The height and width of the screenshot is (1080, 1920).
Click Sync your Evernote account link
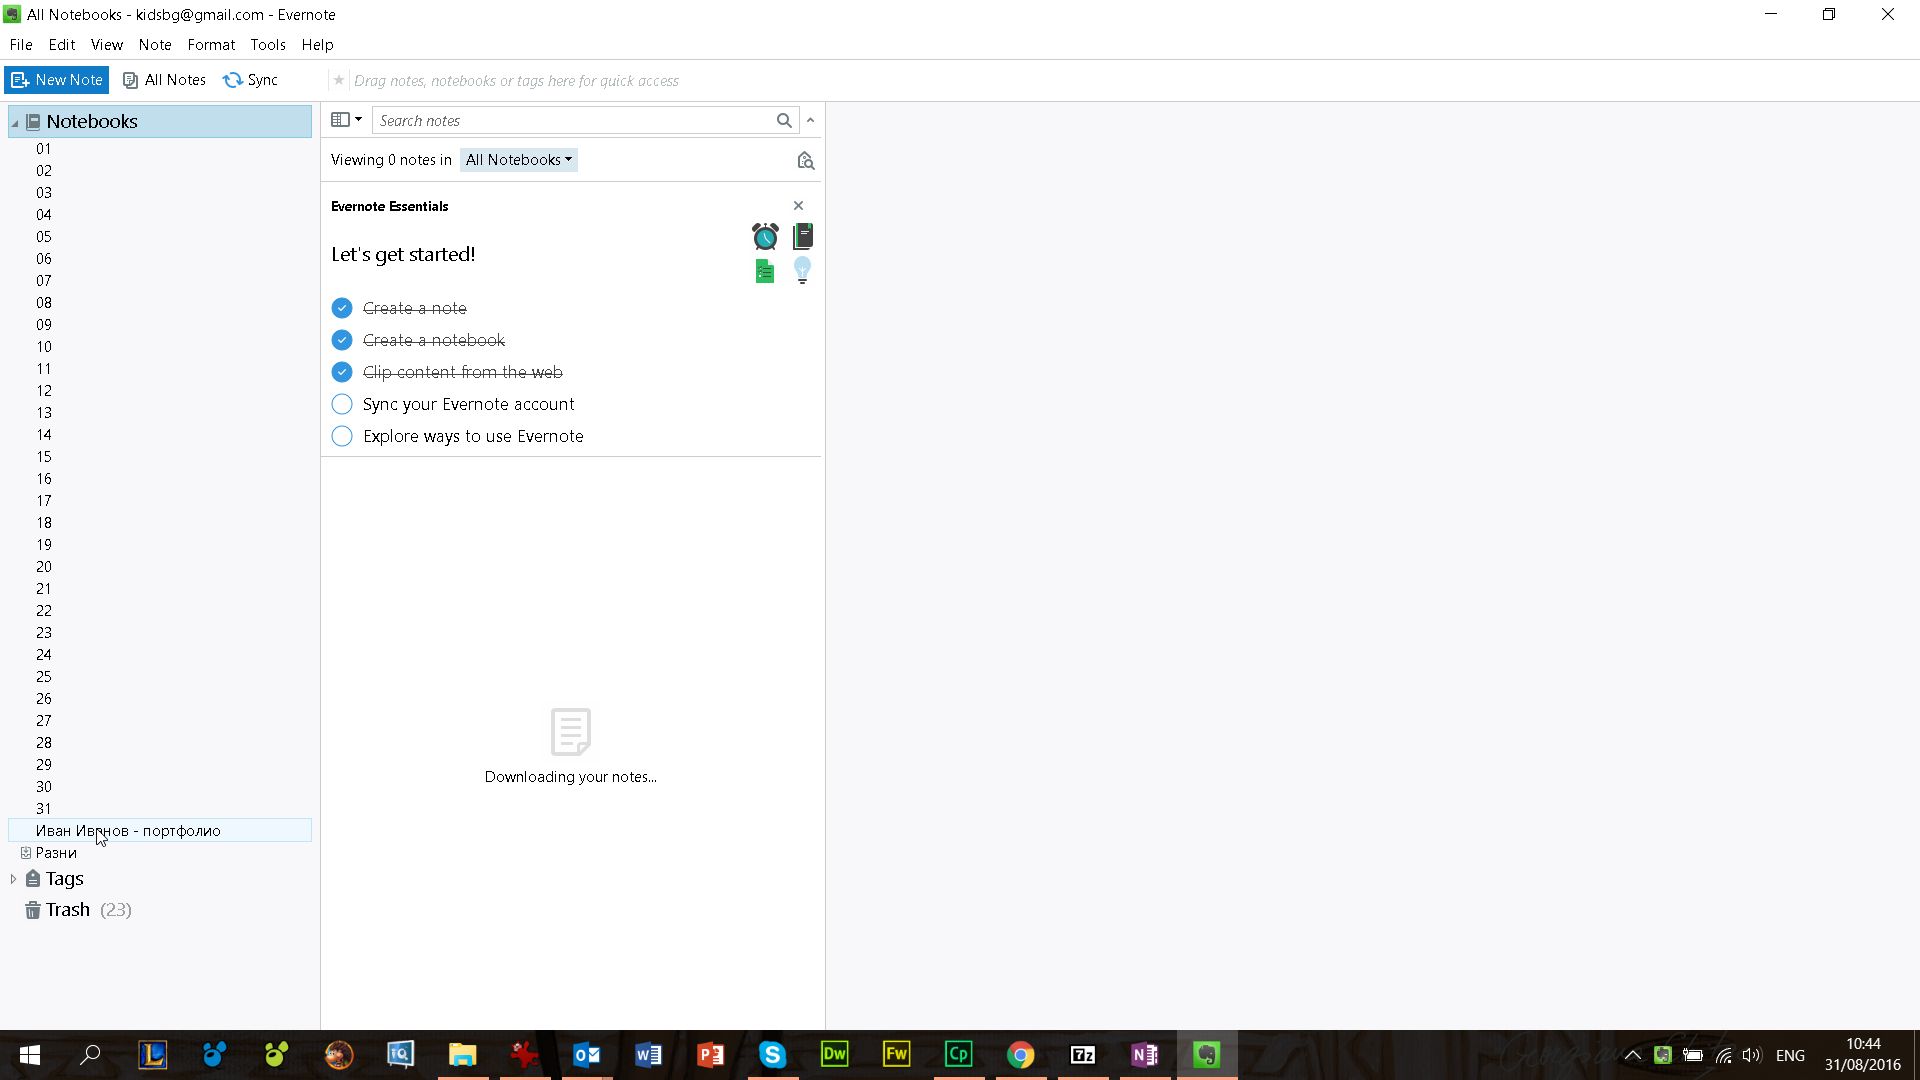click(468, 404)
